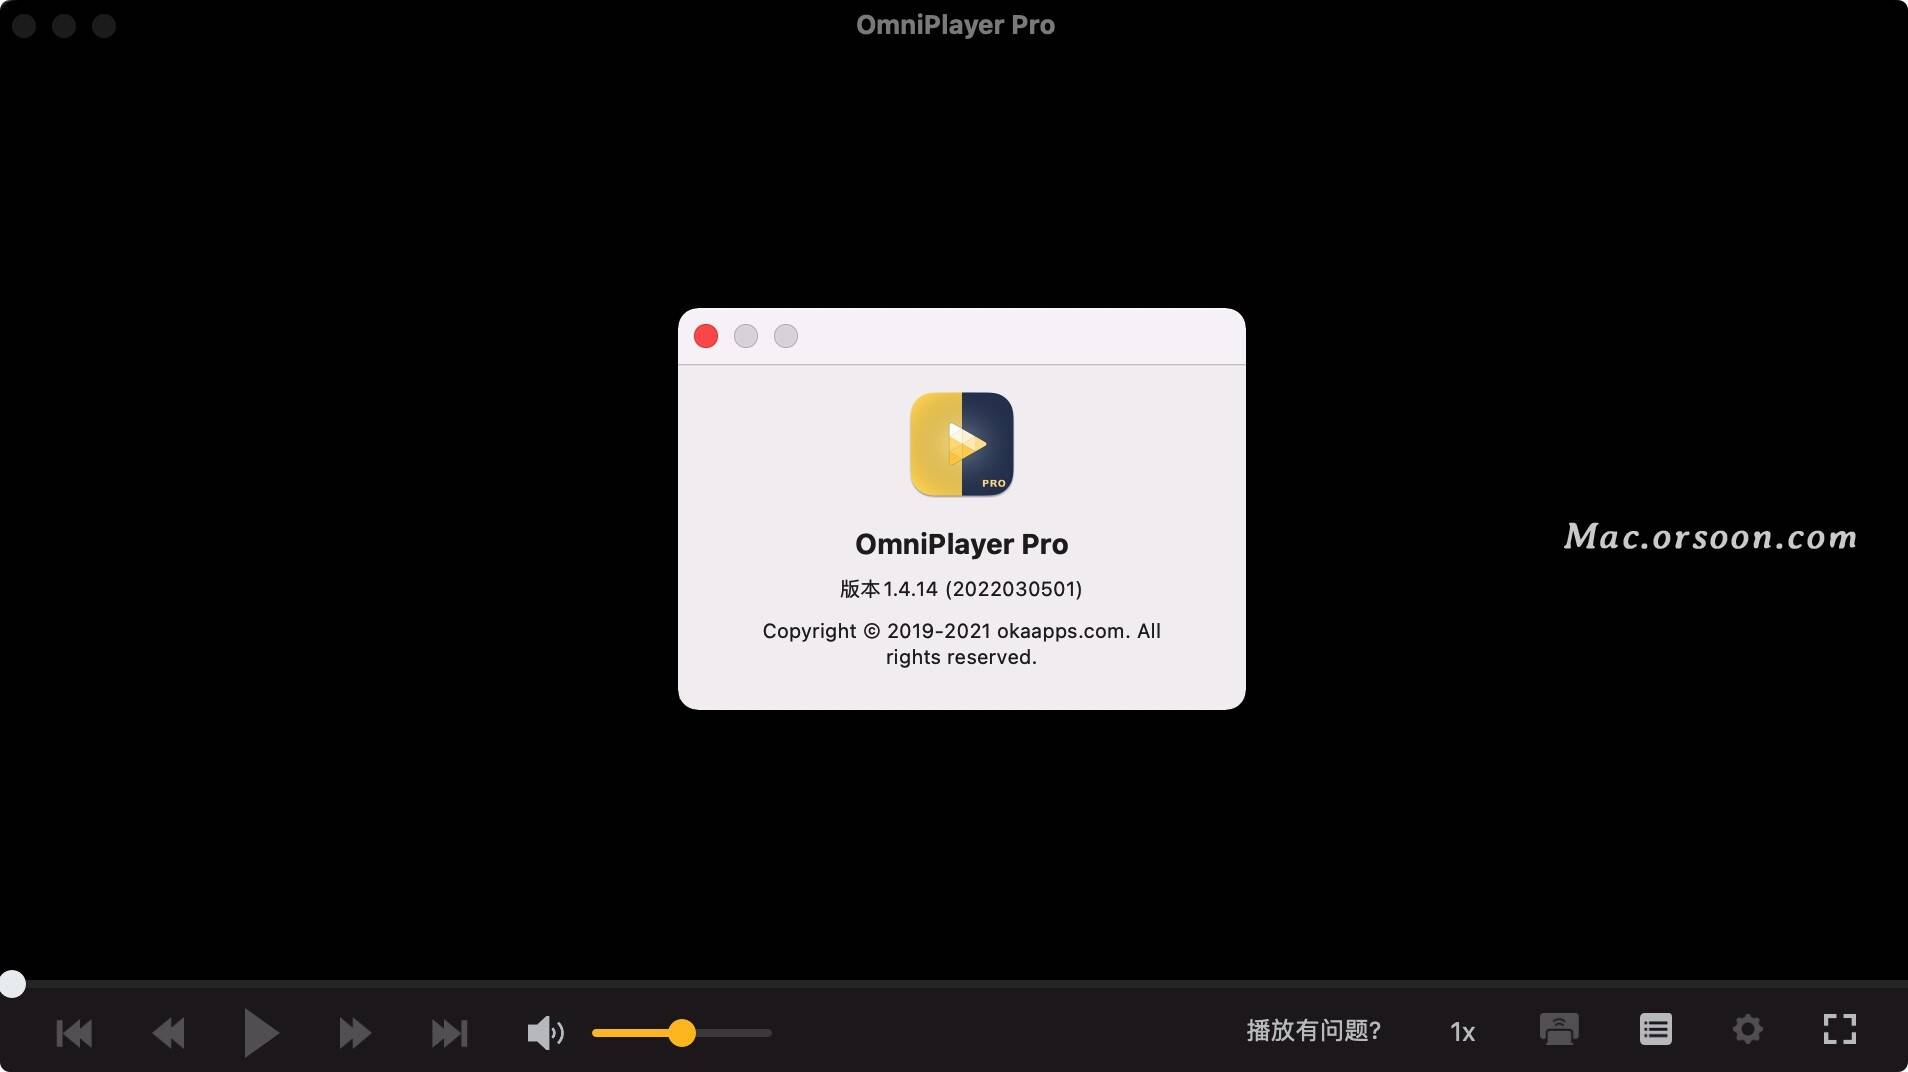This screenshot has width=1908, height=1072.
Task: Click the OmniPlayer Pro name in About dialog
Action: [961, 544]
